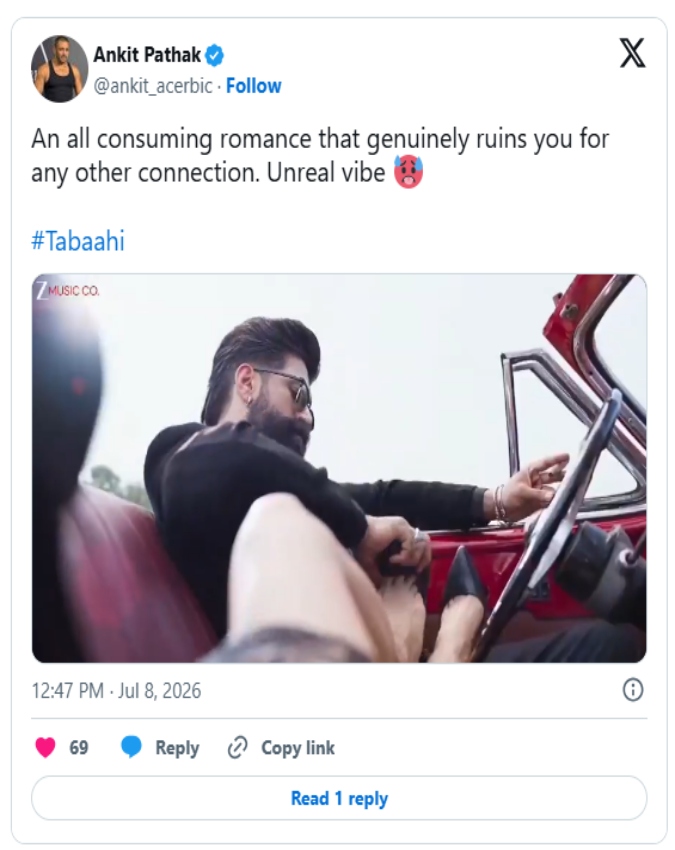Click the Copy link text

click(x=298, y=748)
